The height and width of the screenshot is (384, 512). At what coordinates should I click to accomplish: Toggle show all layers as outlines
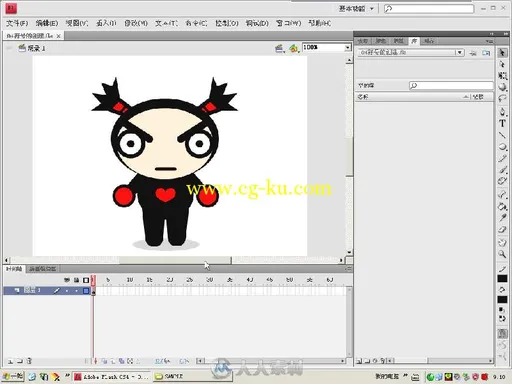(x=86, y=280)
